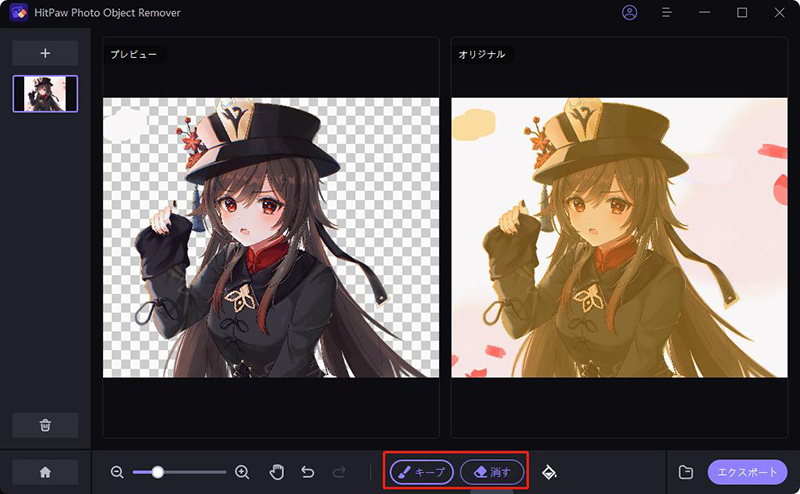
Task: Zoom out with the minus magnifier
Action: (x=117, y=472)
